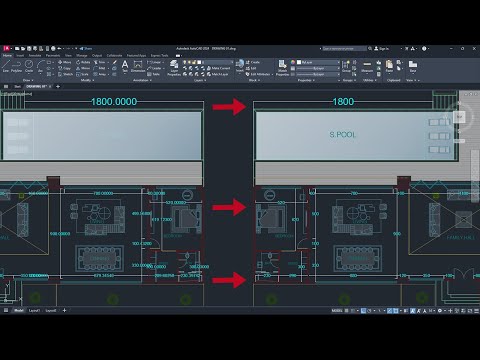Image resolution: width=480 pixels, height=360 pixels.
Task: Expand the Properties panel
Action: click(305, 80)
